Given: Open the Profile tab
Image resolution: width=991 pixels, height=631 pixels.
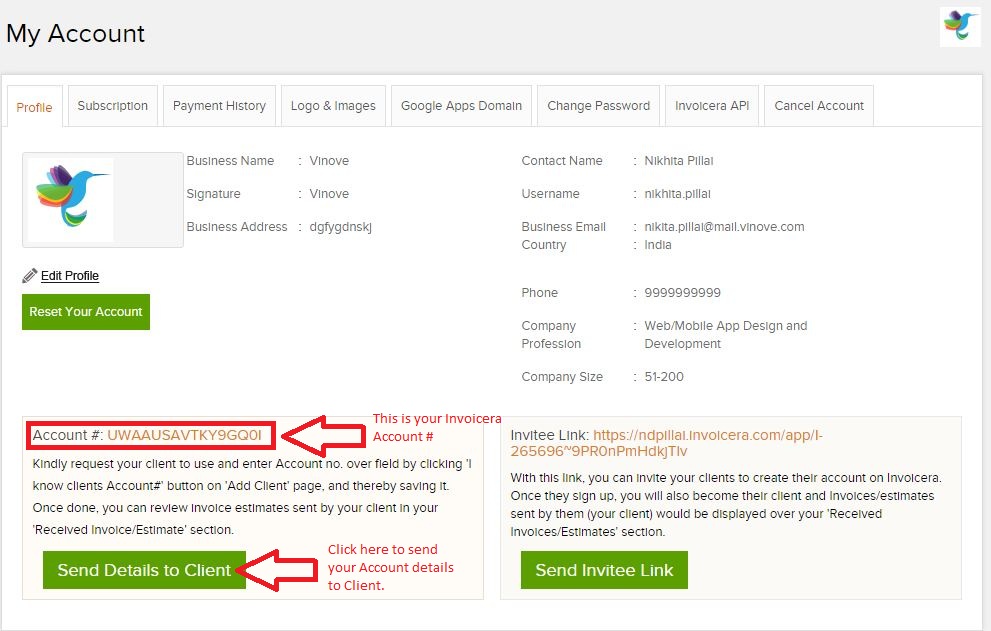Looking at the screenshot, I should tap(34, 107).
